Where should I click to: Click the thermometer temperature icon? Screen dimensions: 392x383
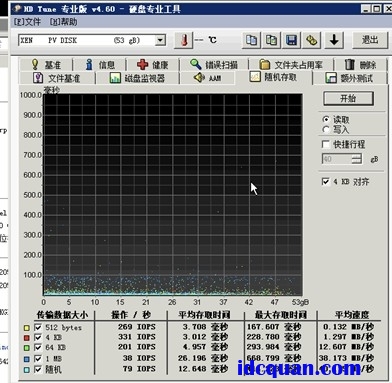pos(184,41)
